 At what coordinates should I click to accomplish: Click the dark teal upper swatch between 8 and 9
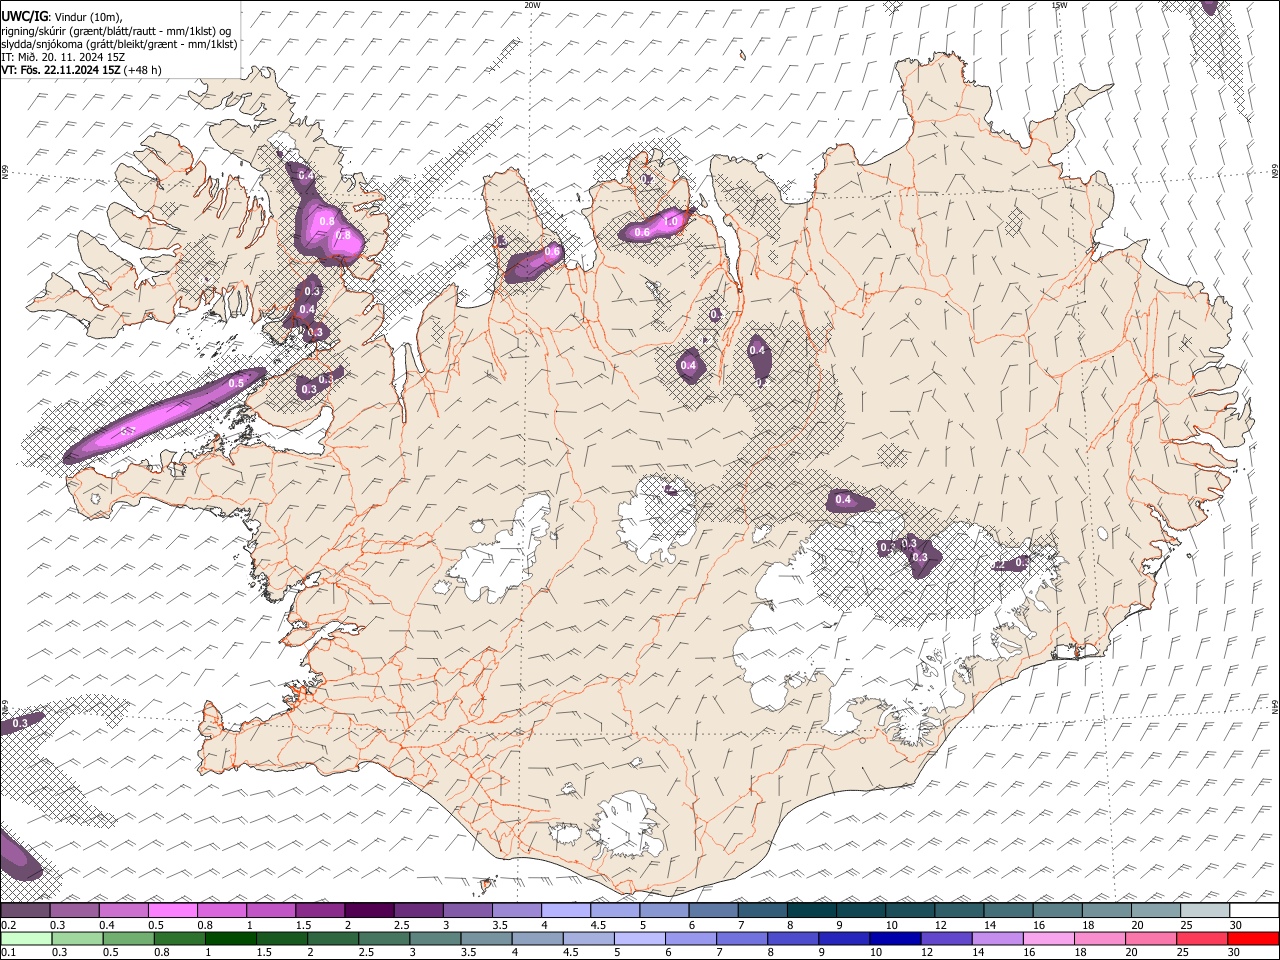(x=812, y=911)
